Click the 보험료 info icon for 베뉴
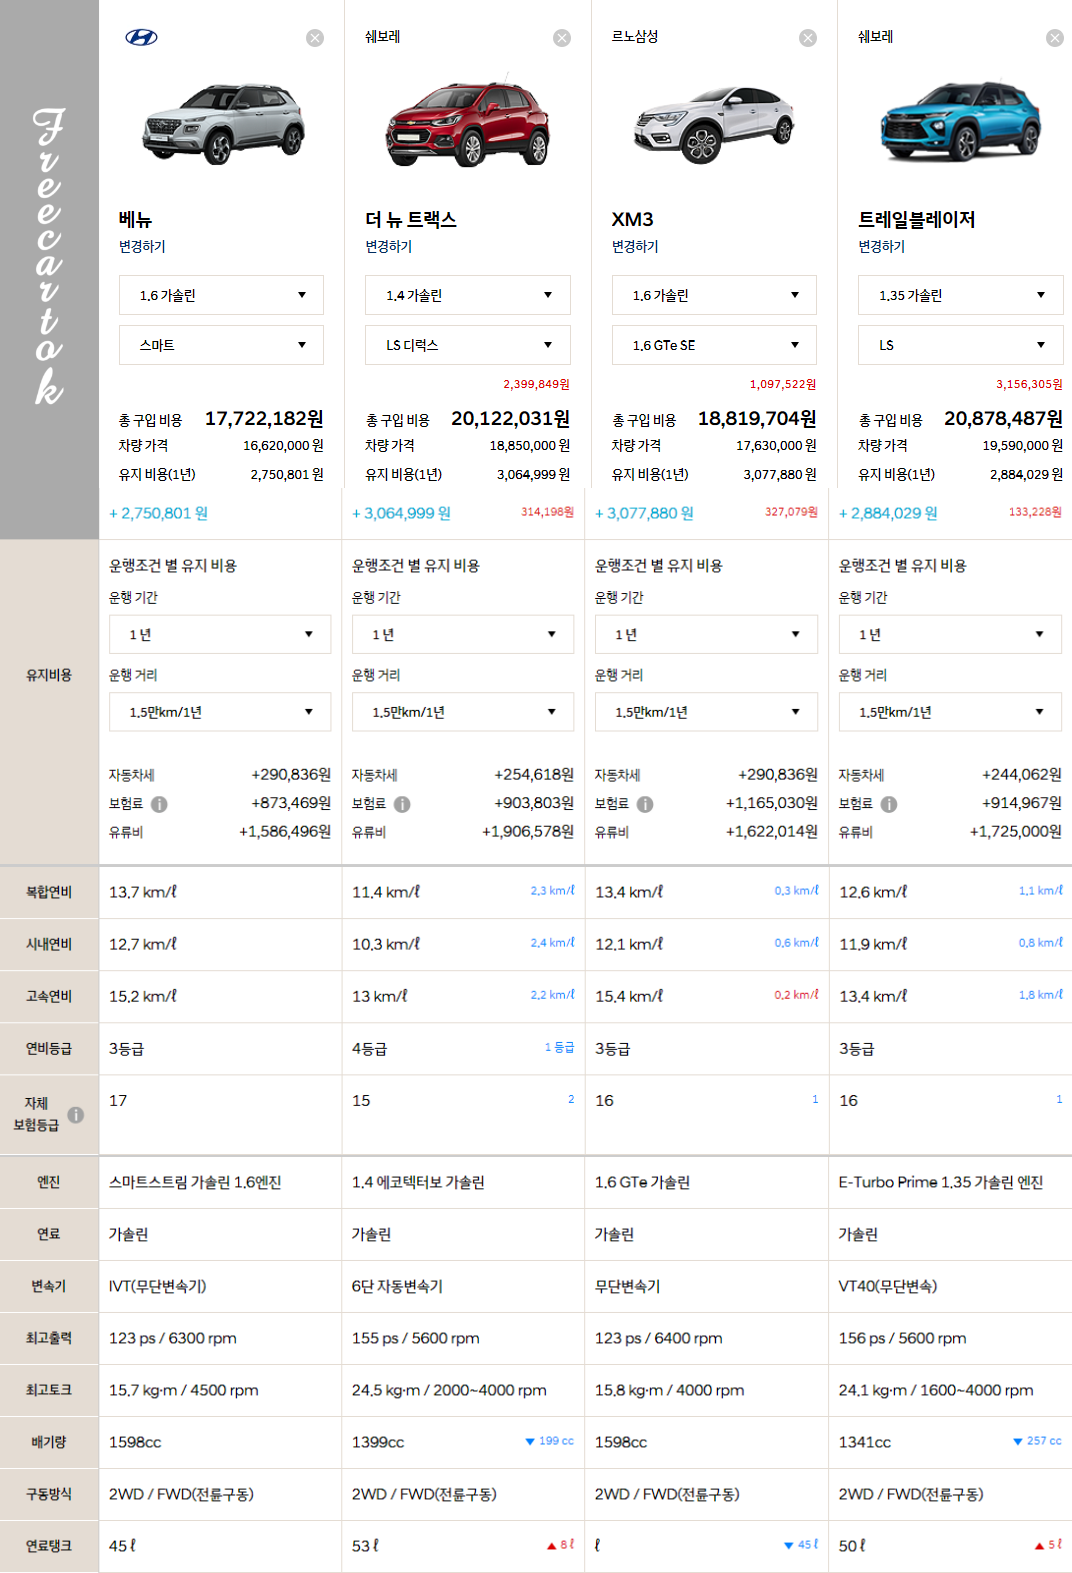 (159, 804)
